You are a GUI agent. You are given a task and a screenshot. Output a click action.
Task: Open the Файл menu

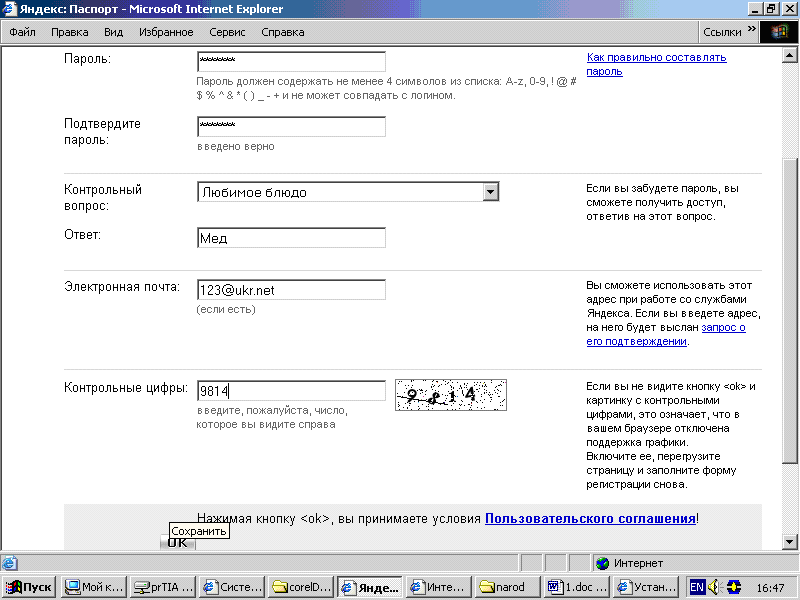[x=22, y=32]
